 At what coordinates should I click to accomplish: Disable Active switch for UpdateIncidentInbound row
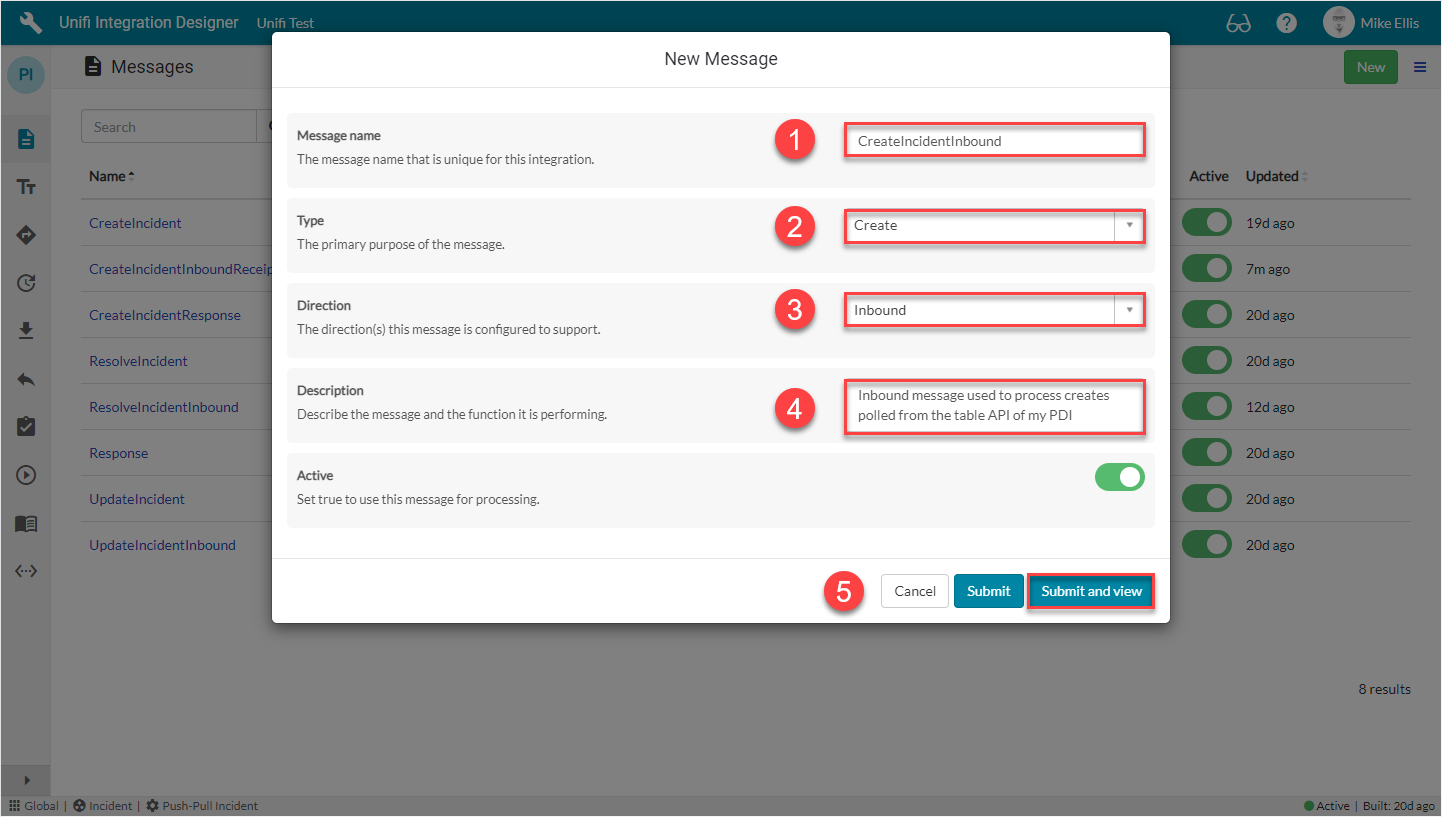(x=1206, y=545)
